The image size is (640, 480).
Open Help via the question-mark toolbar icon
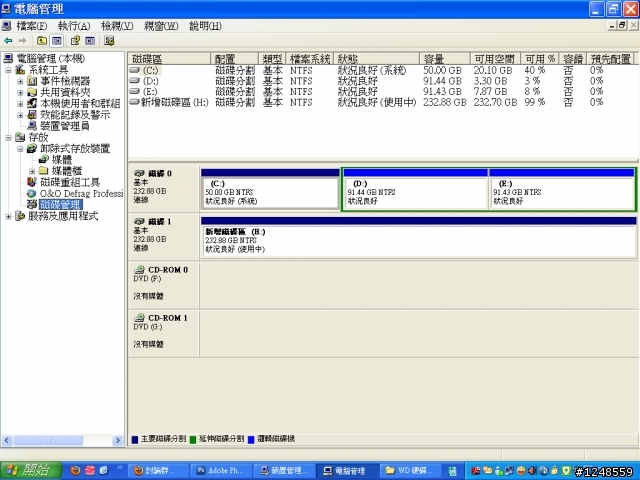pos(75,40)
